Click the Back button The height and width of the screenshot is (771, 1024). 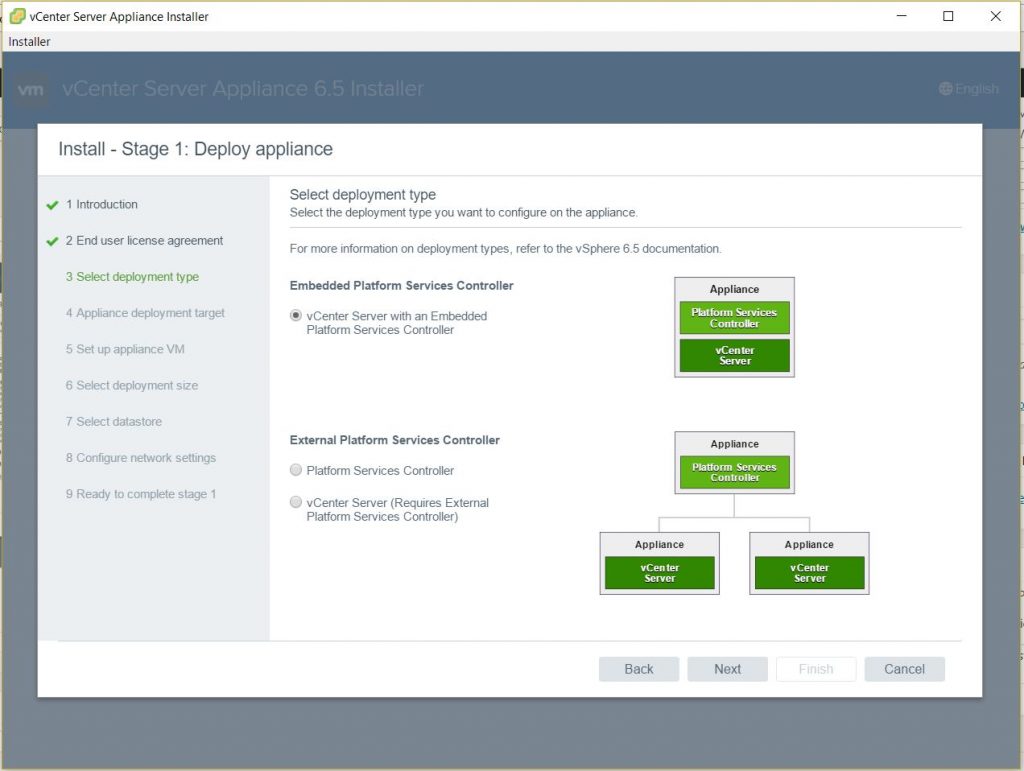coord(639,669)
